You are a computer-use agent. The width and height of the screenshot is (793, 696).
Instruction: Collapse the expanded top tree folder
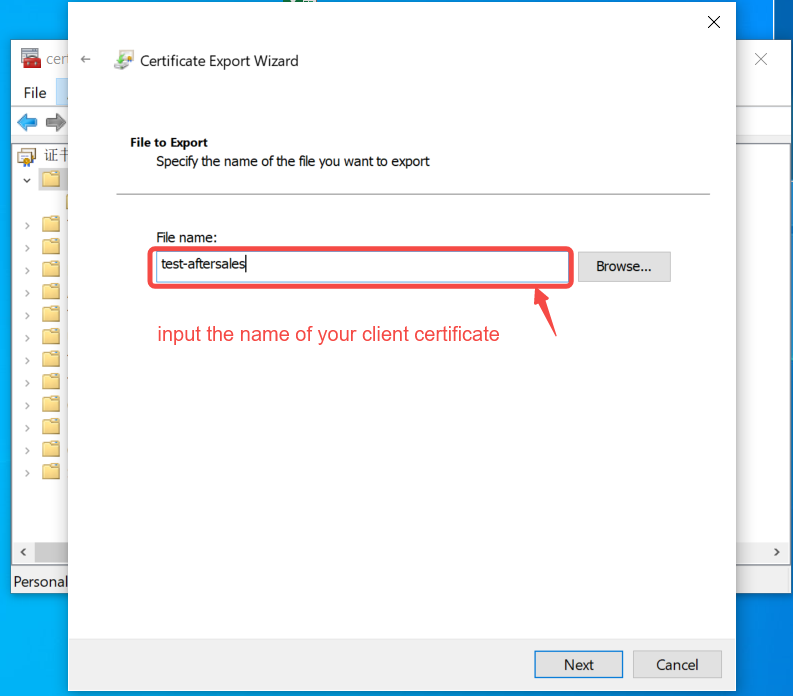[x=27, y=180]
